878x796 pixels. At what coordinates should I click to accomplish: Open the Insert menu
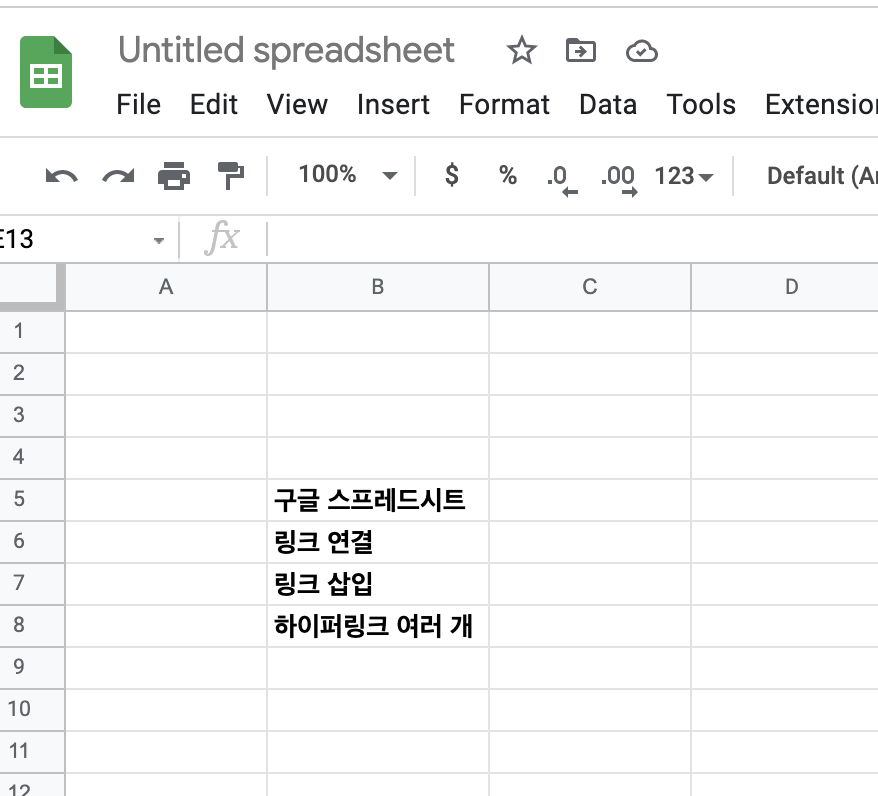coord(393,105)
